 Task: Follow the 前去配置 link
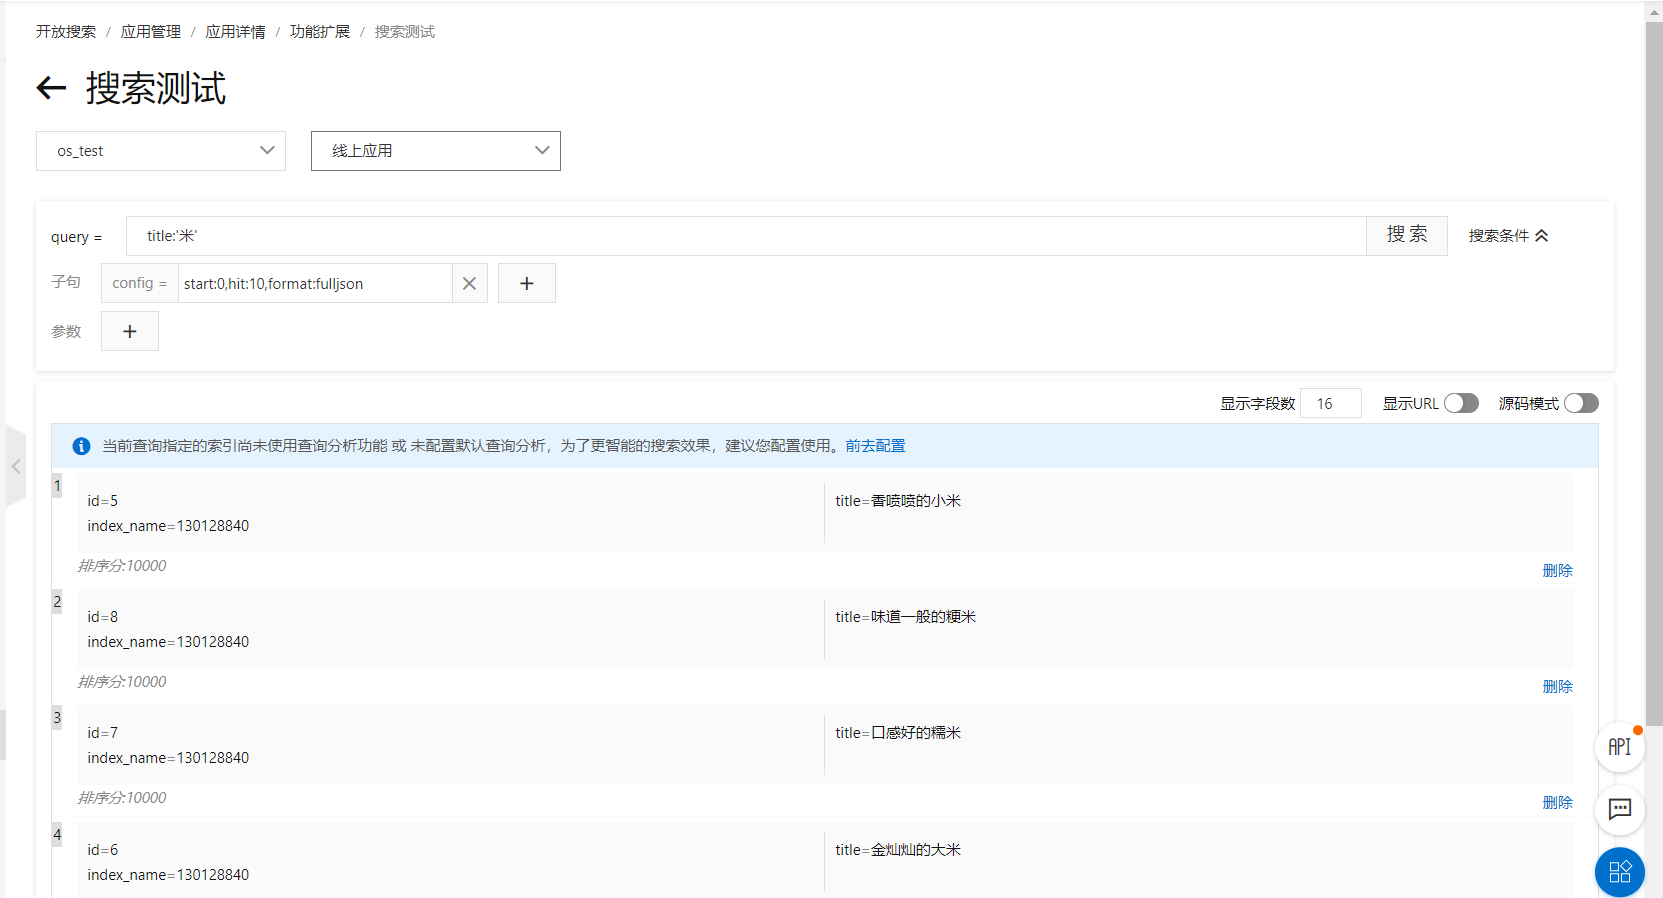click(875, 446)
